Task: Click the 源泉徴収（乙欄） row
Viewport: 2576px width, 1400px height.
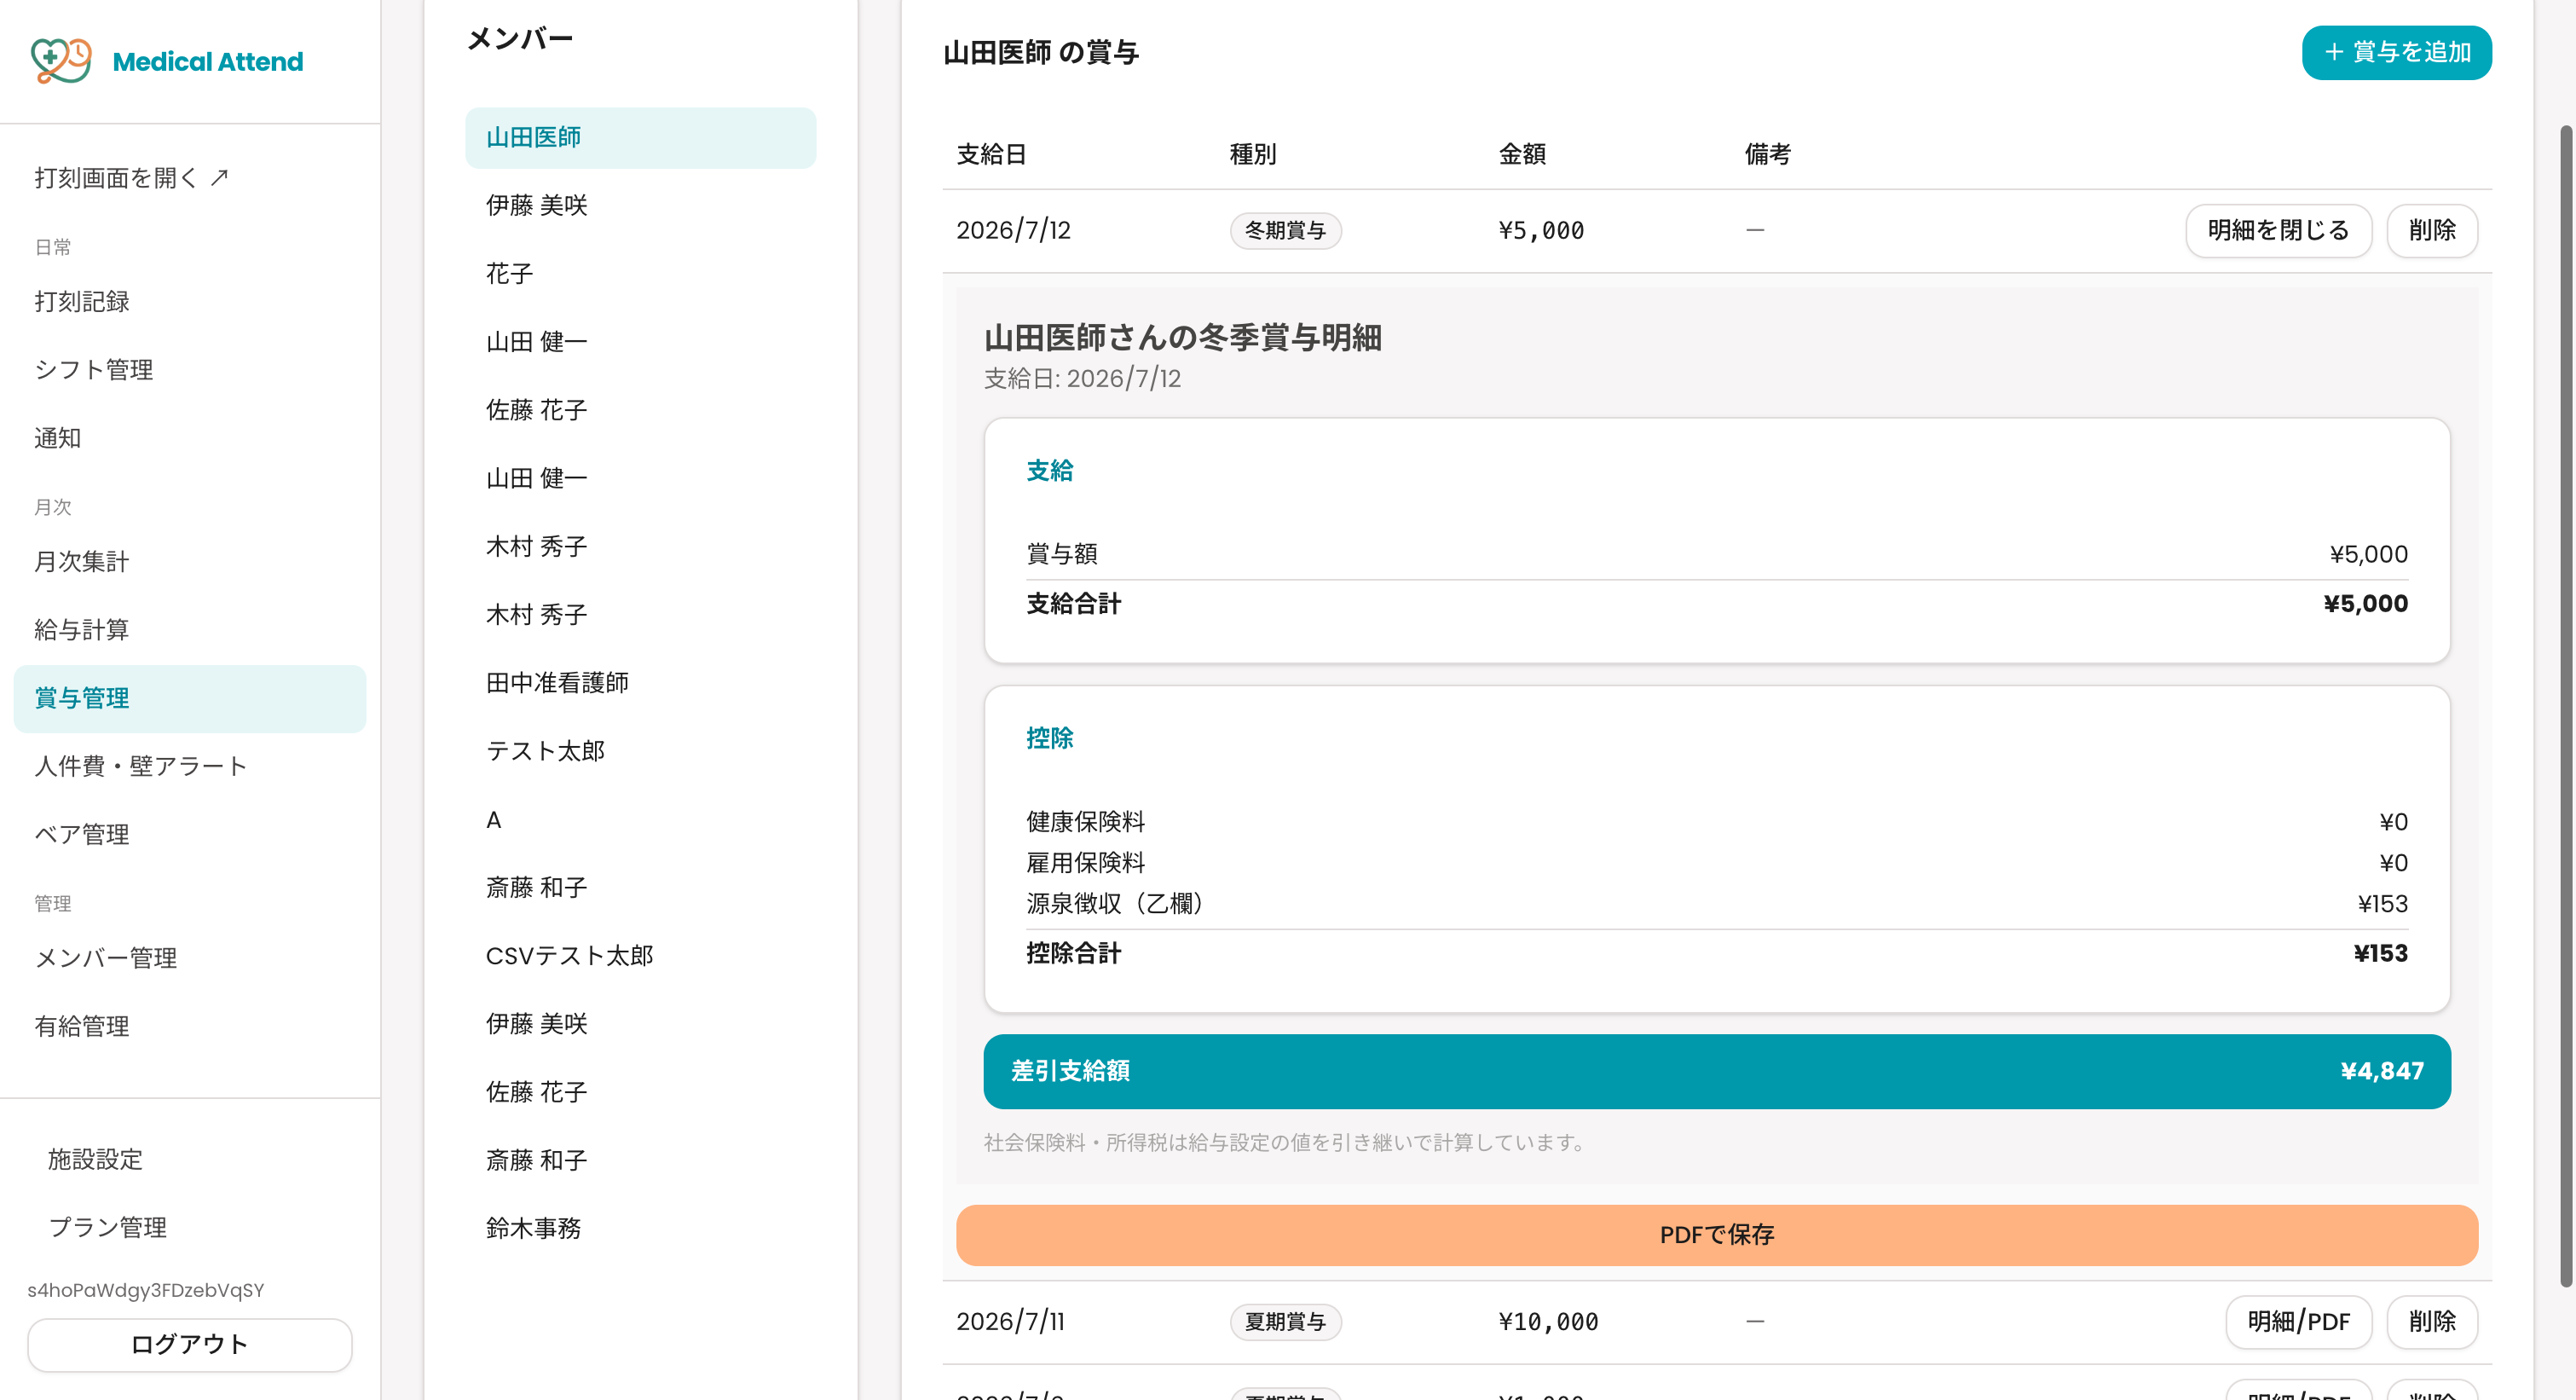Action: click(1717, 904)
